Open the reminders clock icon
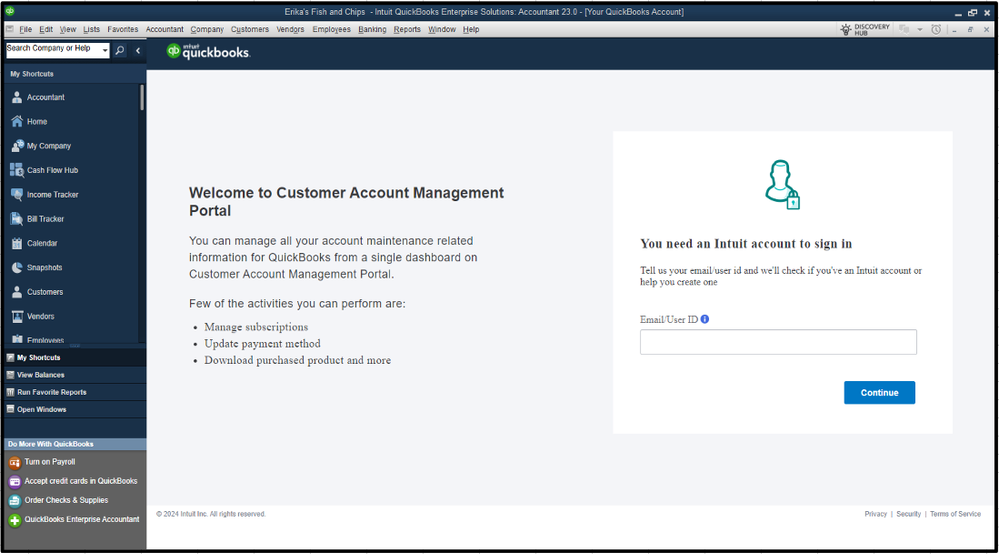Image resolution: width=999 pixels, height=554 pixels. pyautogui.click(x=936, y=29)
